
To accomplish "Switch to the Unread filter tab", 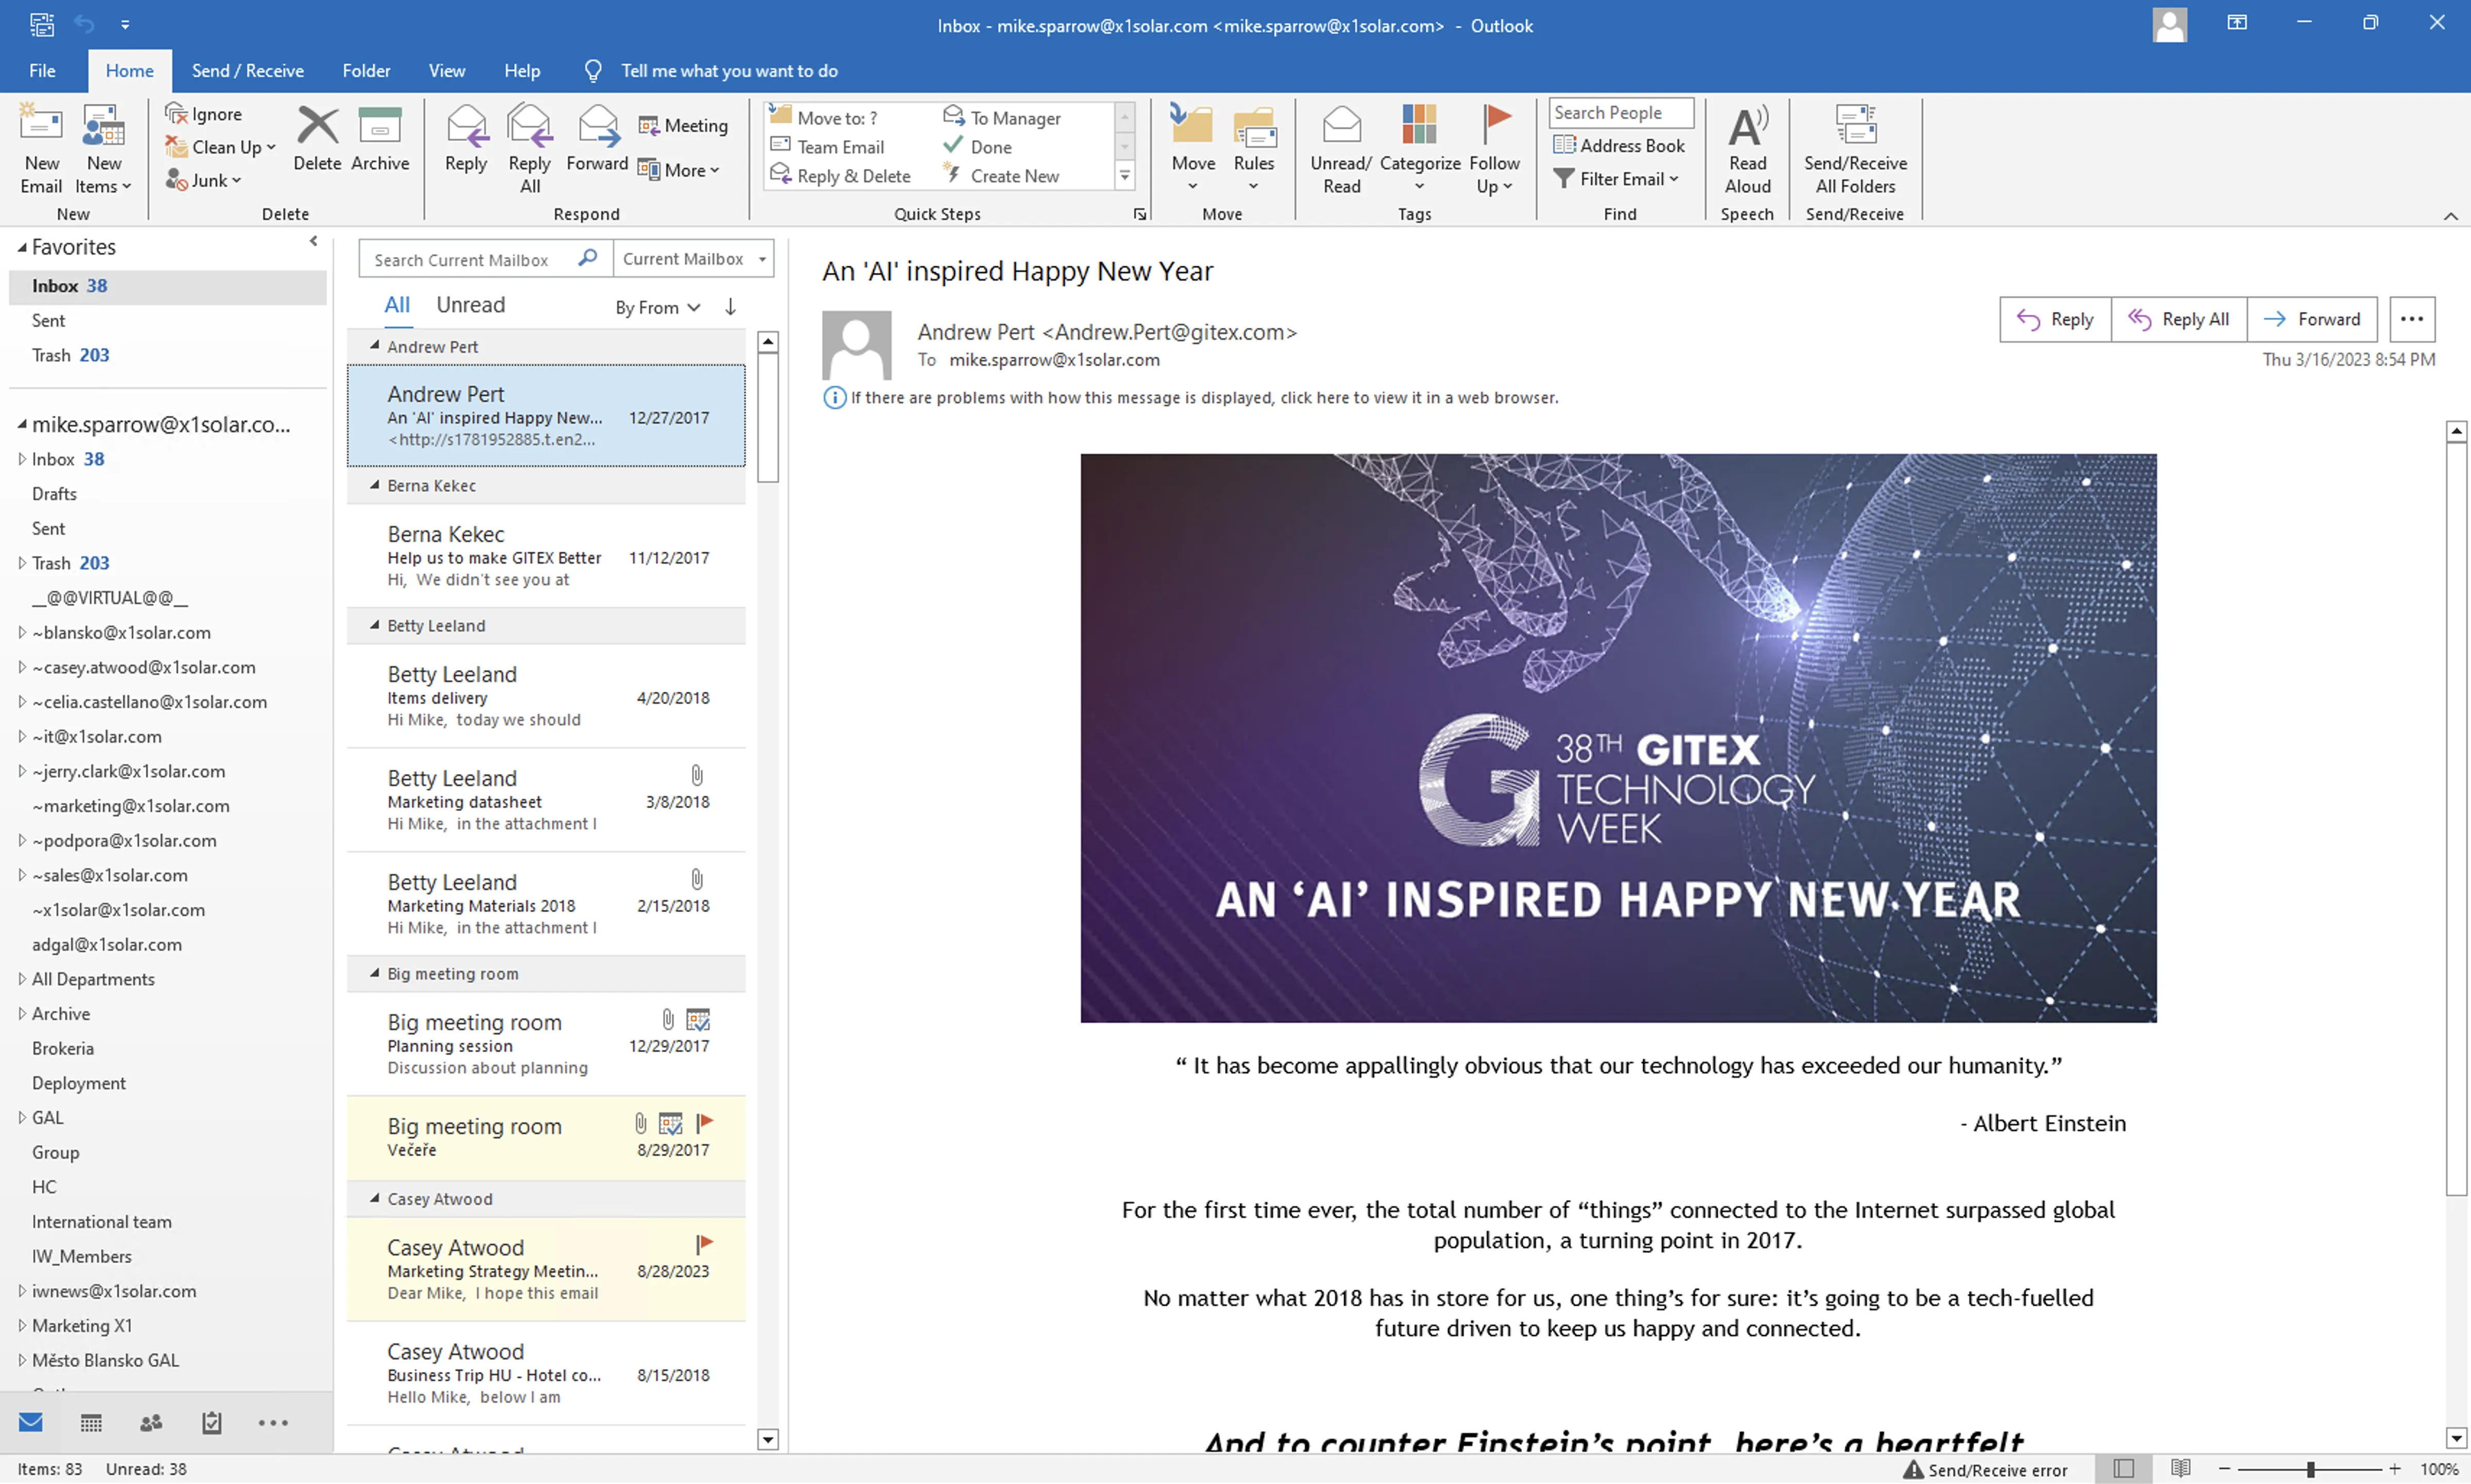I will pyautogui.click(x=470, y=305).
